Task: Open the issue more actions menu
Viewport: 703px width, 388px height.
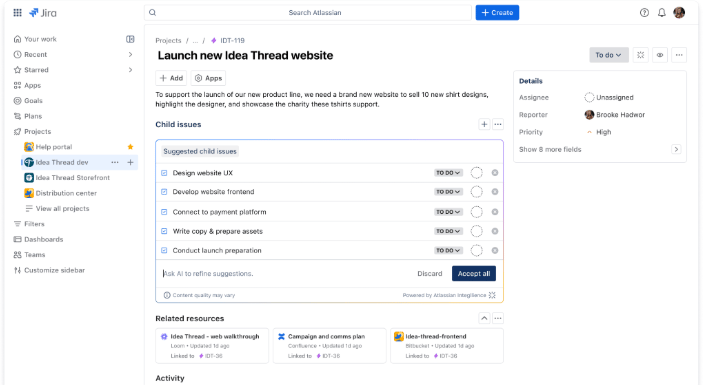Action: tap(679, 55)
